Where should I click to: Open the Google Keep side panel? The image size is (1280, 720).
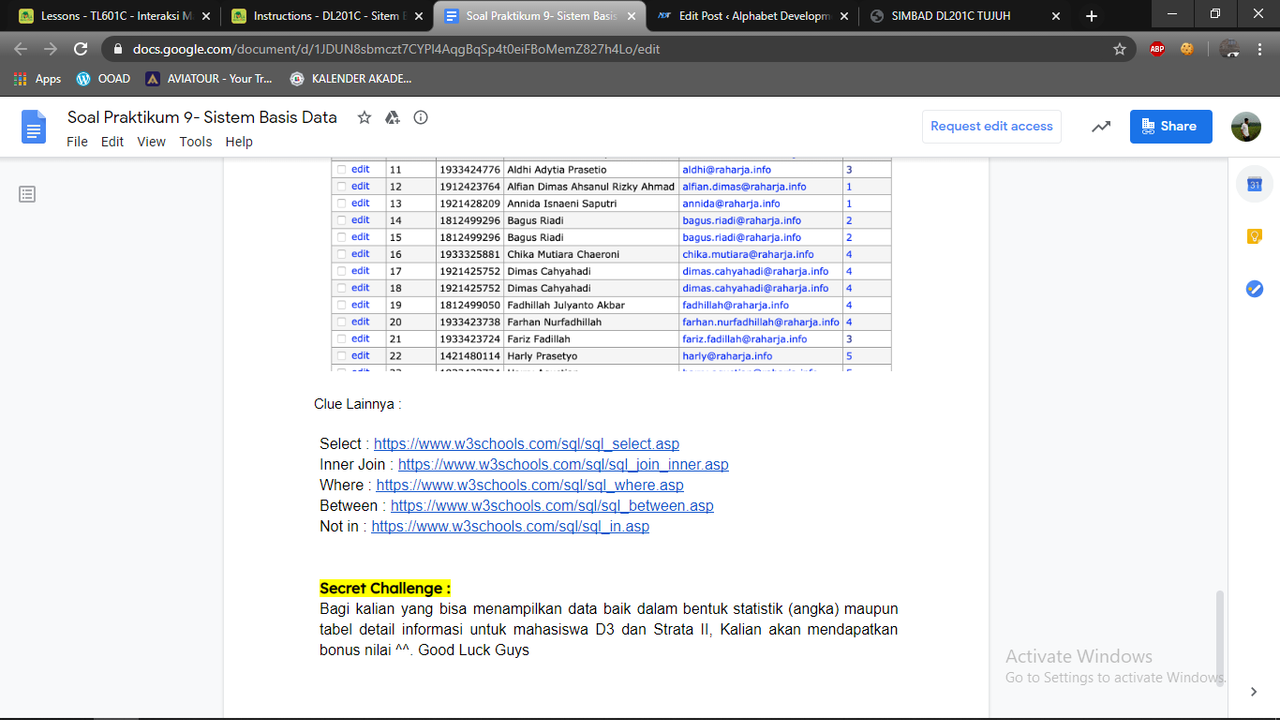click(1254, 236)
